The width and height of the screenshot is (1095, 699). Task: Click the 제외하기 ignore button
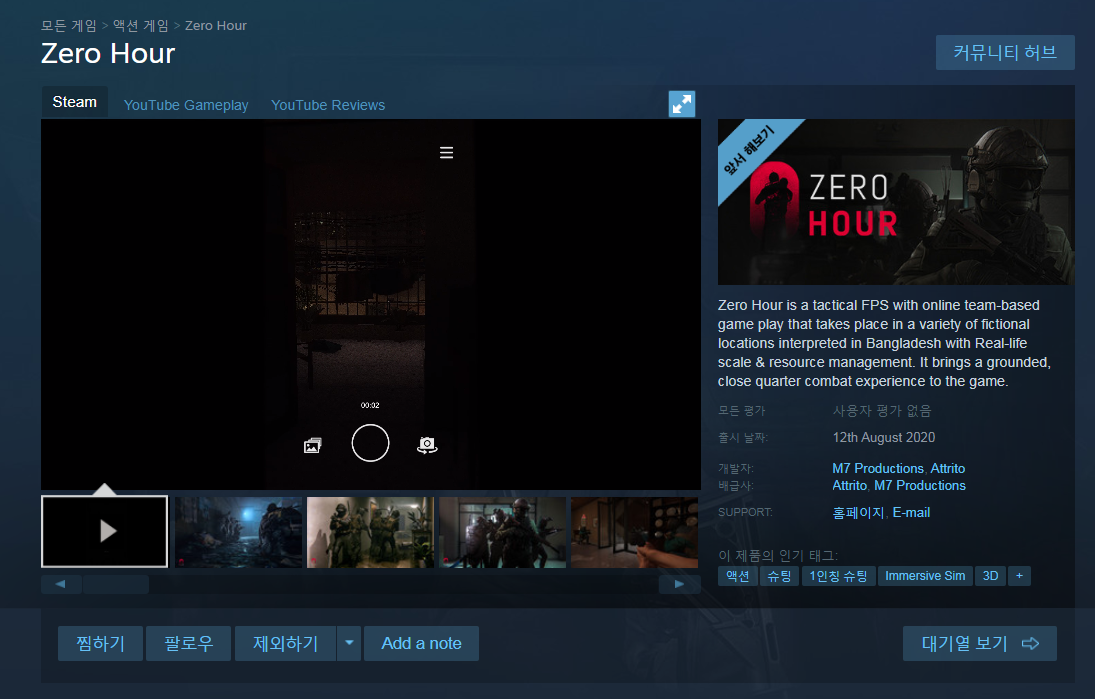click(x=286, y=643)
